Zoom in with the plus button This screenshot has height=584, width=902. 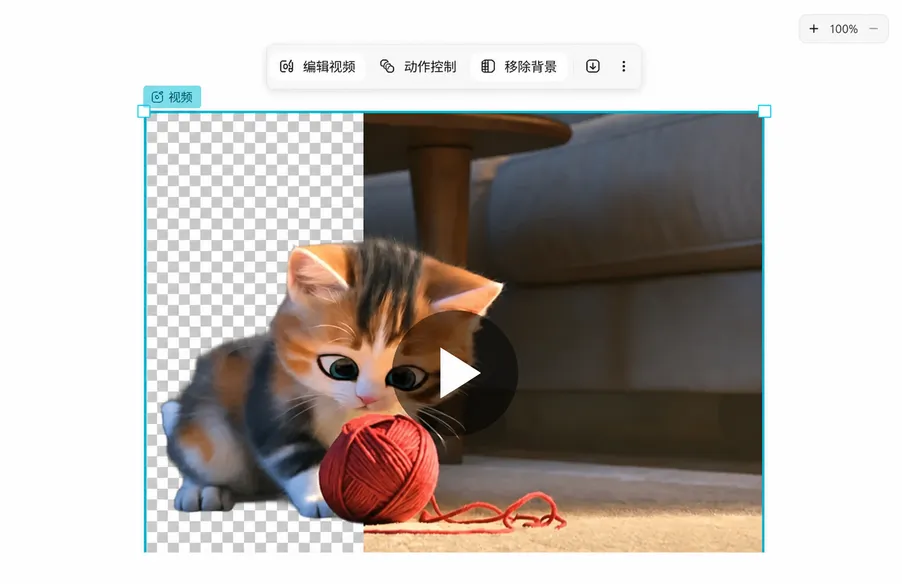[x=813, y=29]
